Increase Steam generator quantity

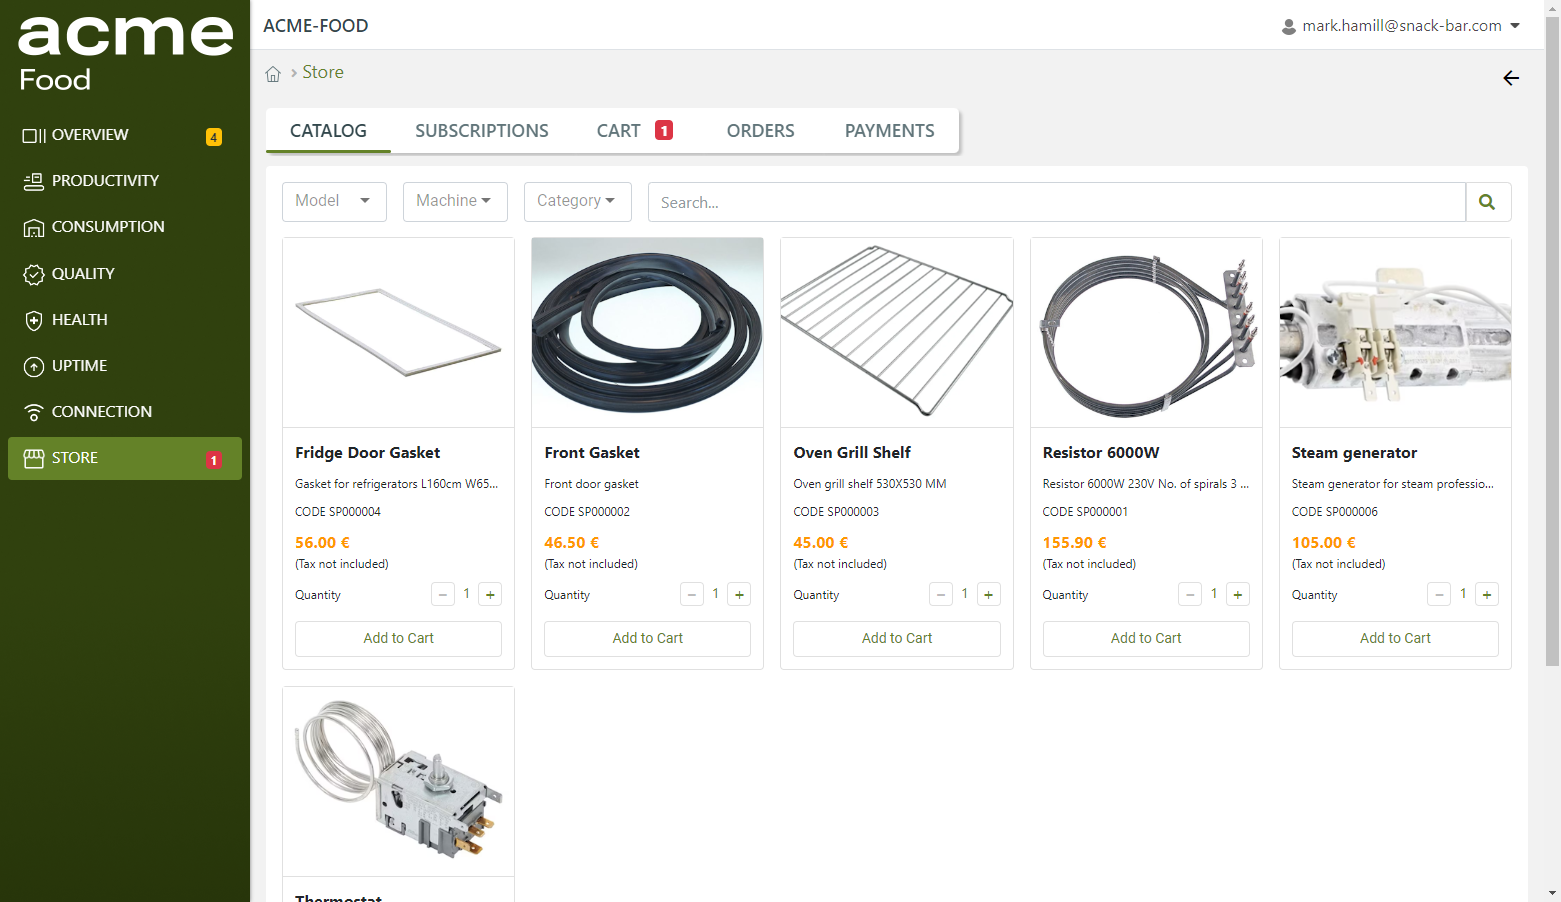coord(1487,595)
